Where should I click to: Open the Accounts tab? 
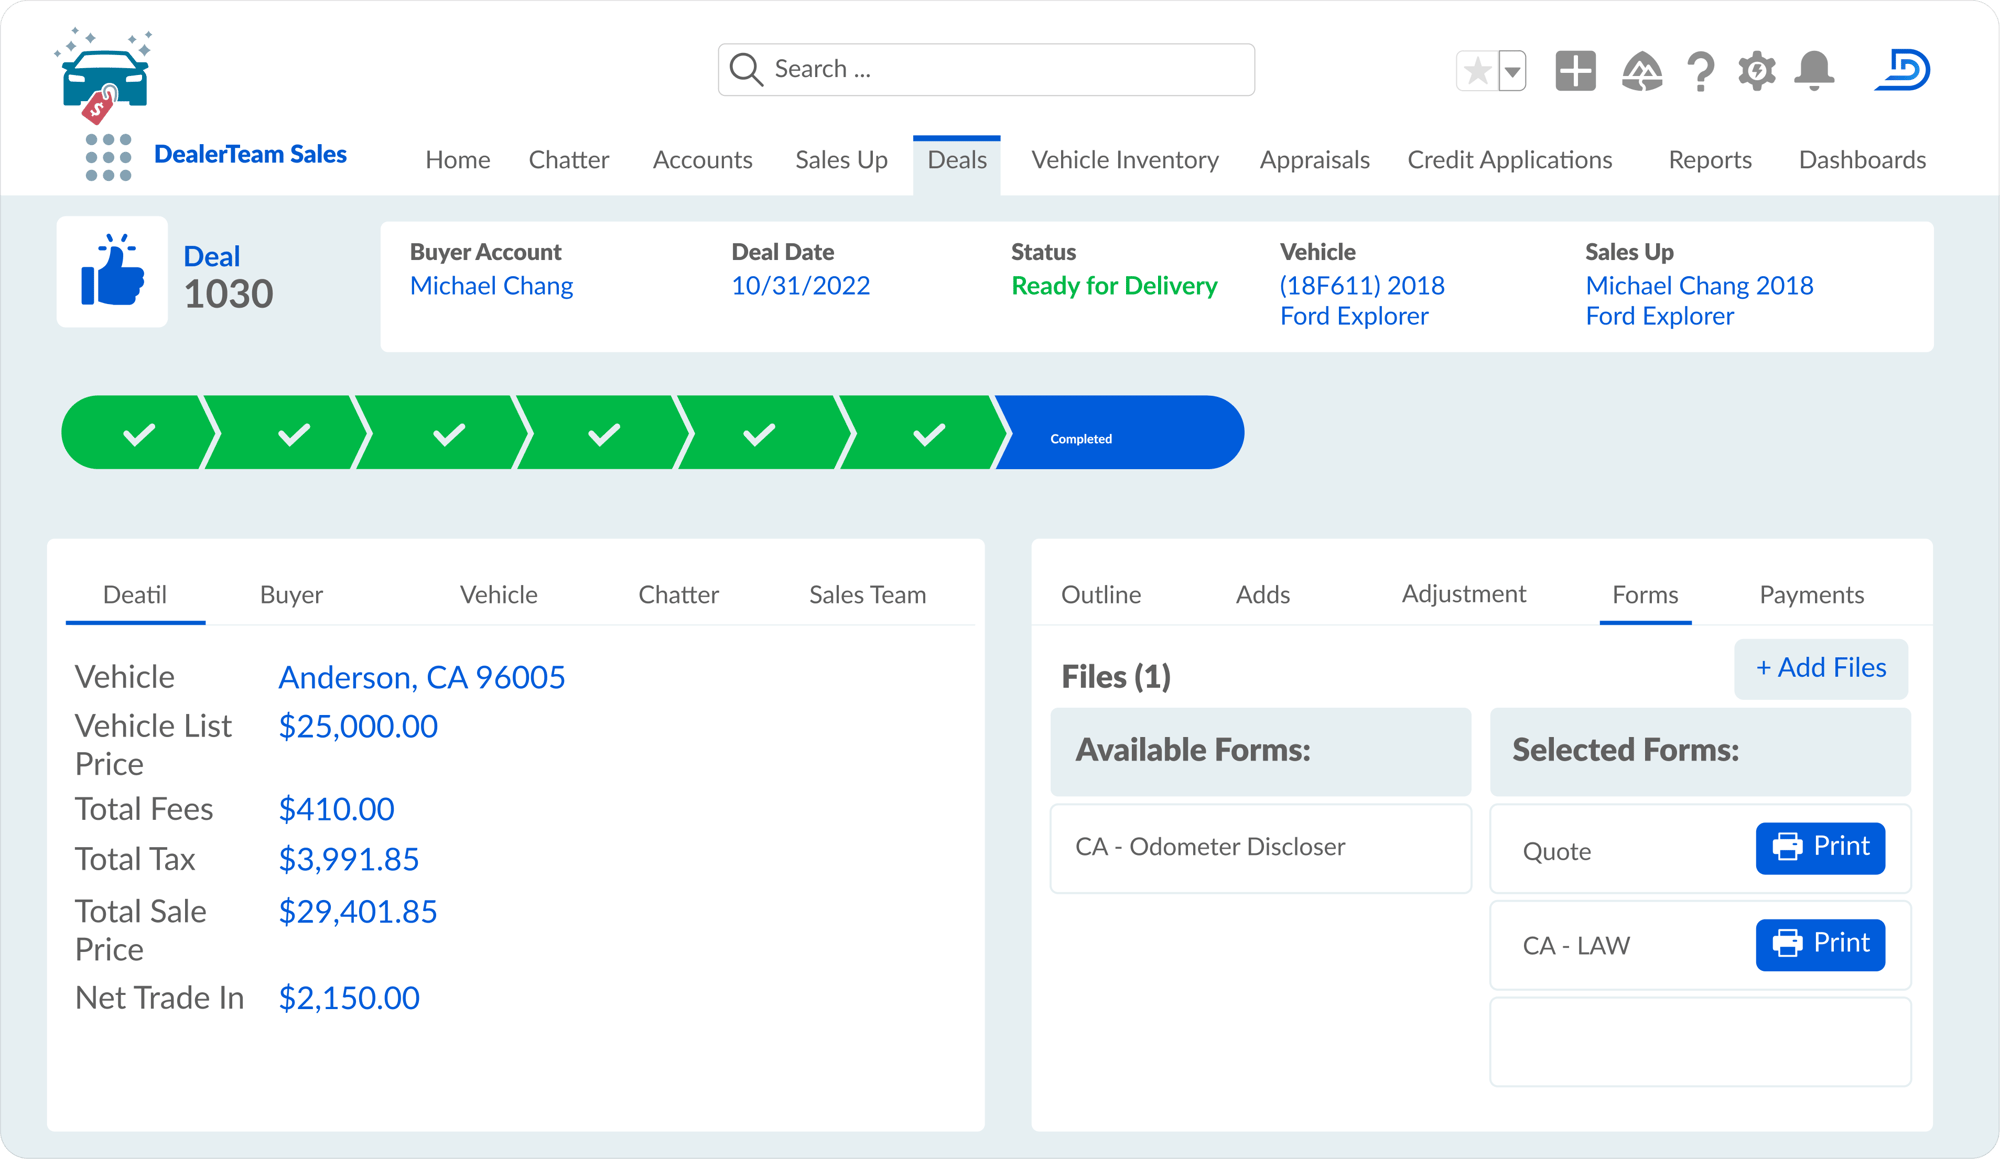click(703, 160)
